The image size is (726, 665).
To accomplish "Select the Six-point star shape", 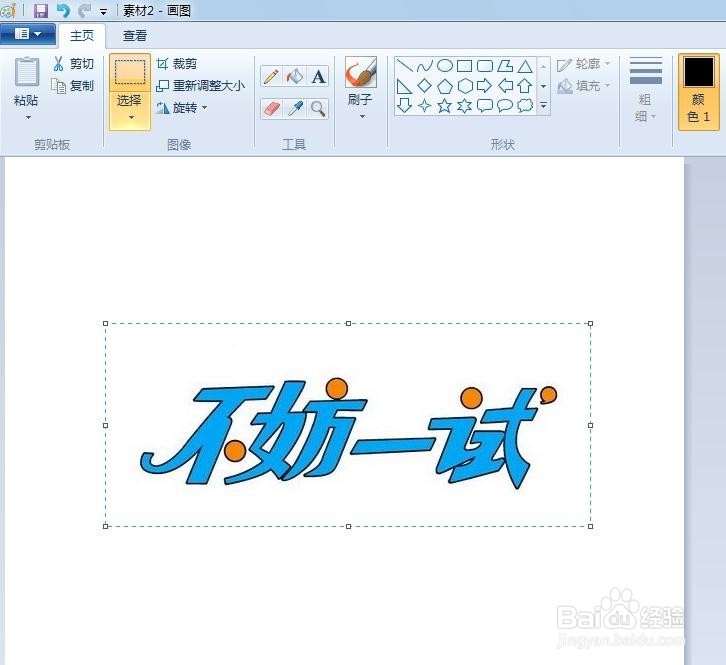I will tap(465, 106).
